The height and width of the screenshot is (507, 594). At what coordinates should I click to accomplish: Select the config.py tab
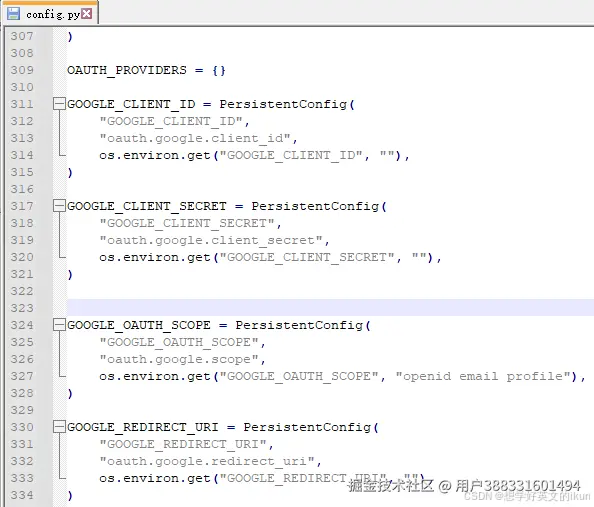(50, 14)
